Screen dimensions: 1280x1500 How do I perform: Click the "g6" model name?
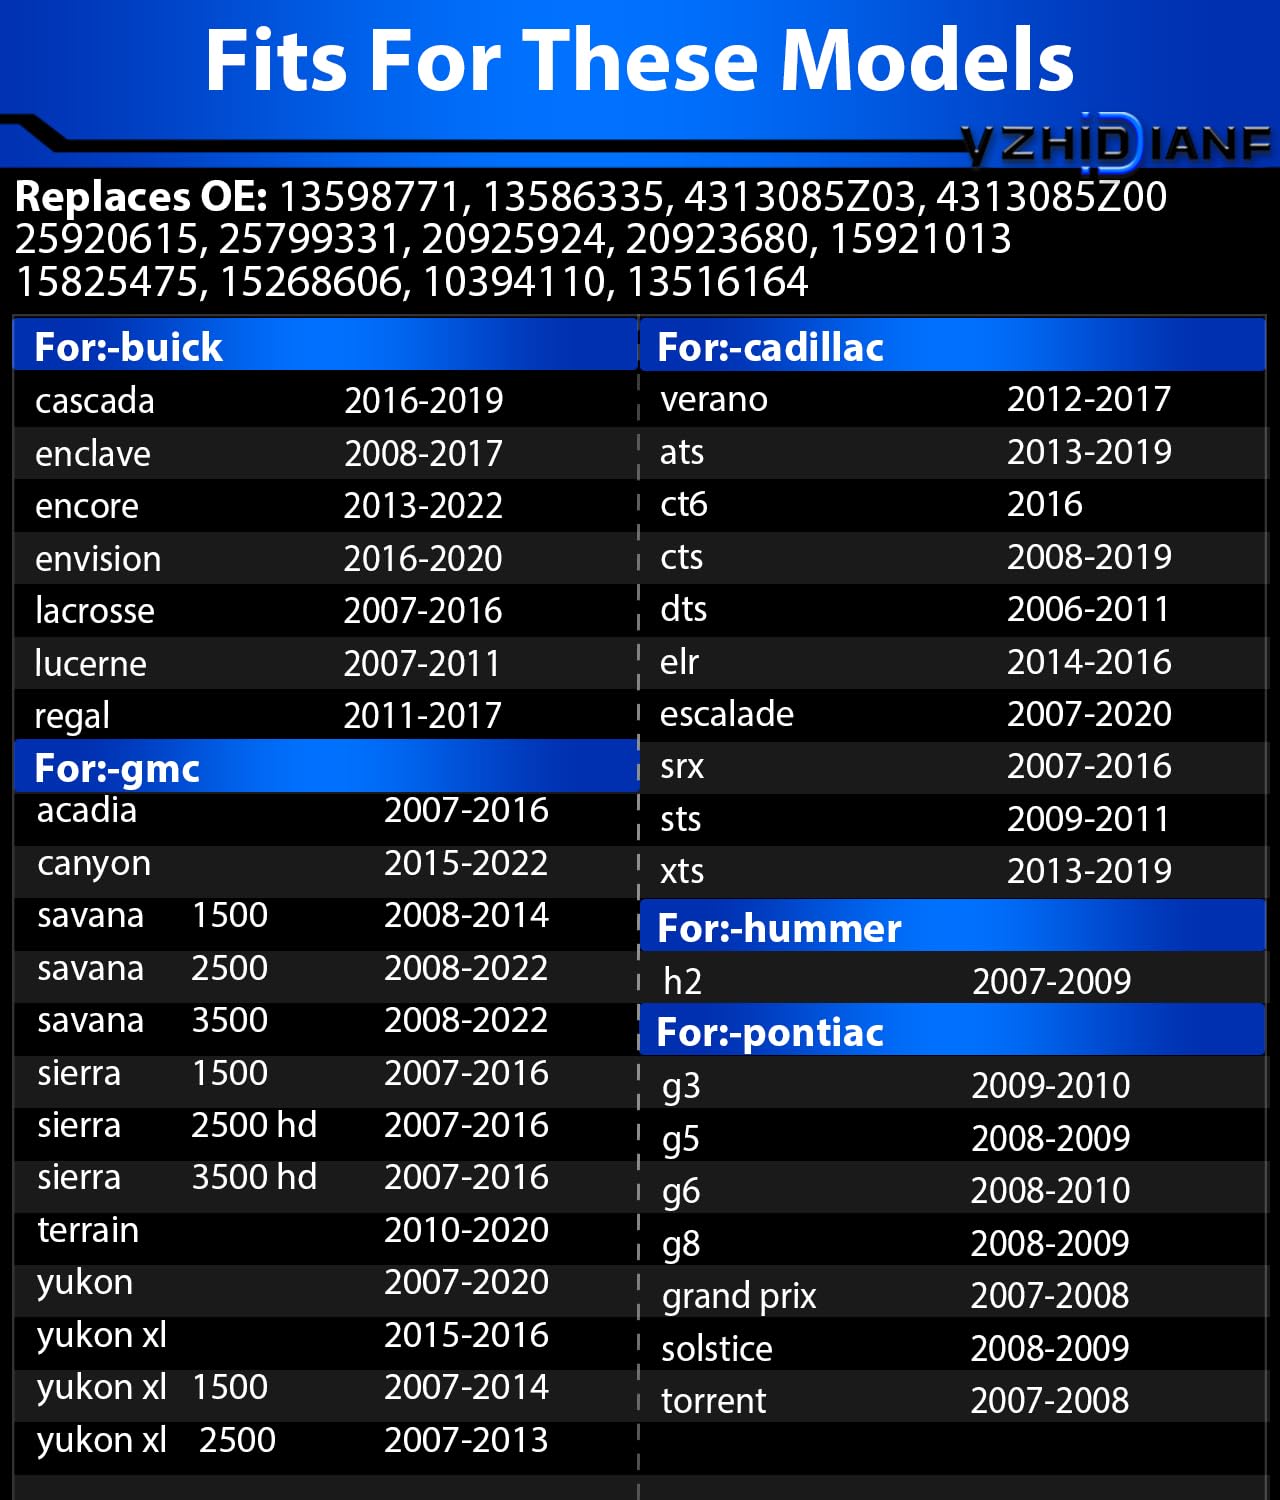coord(681,1192)
